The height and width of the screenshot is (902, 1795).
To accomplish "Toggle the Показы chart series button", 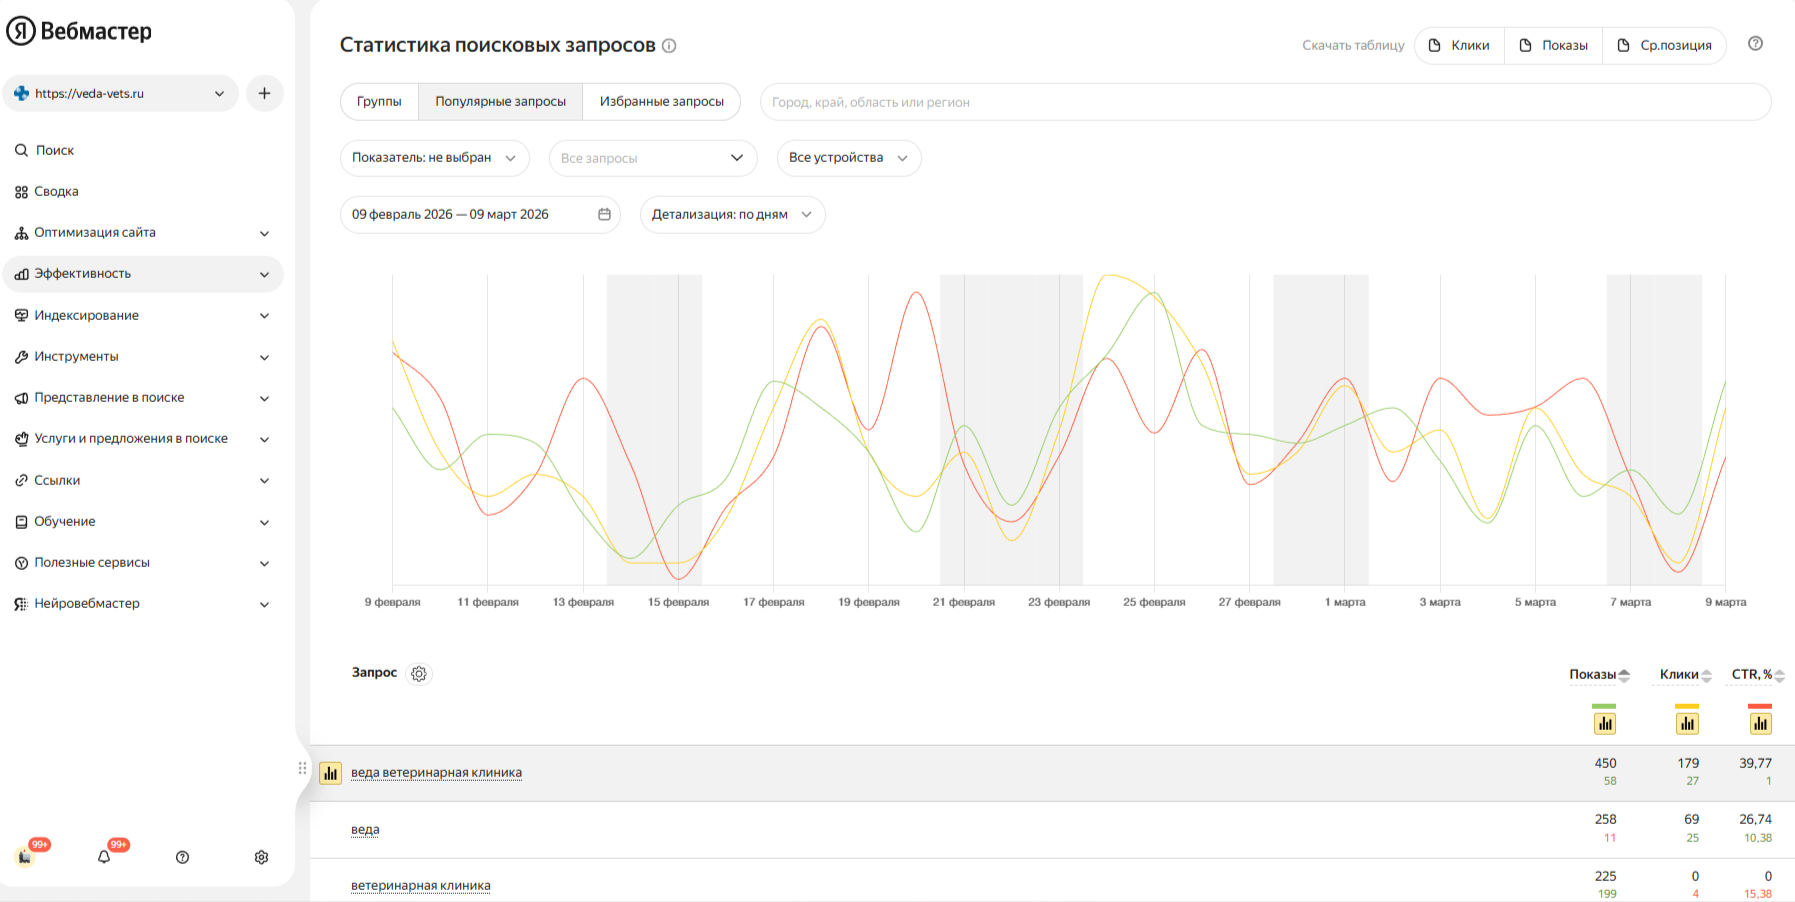I will pyautogui.click(x=1605, y=723).
